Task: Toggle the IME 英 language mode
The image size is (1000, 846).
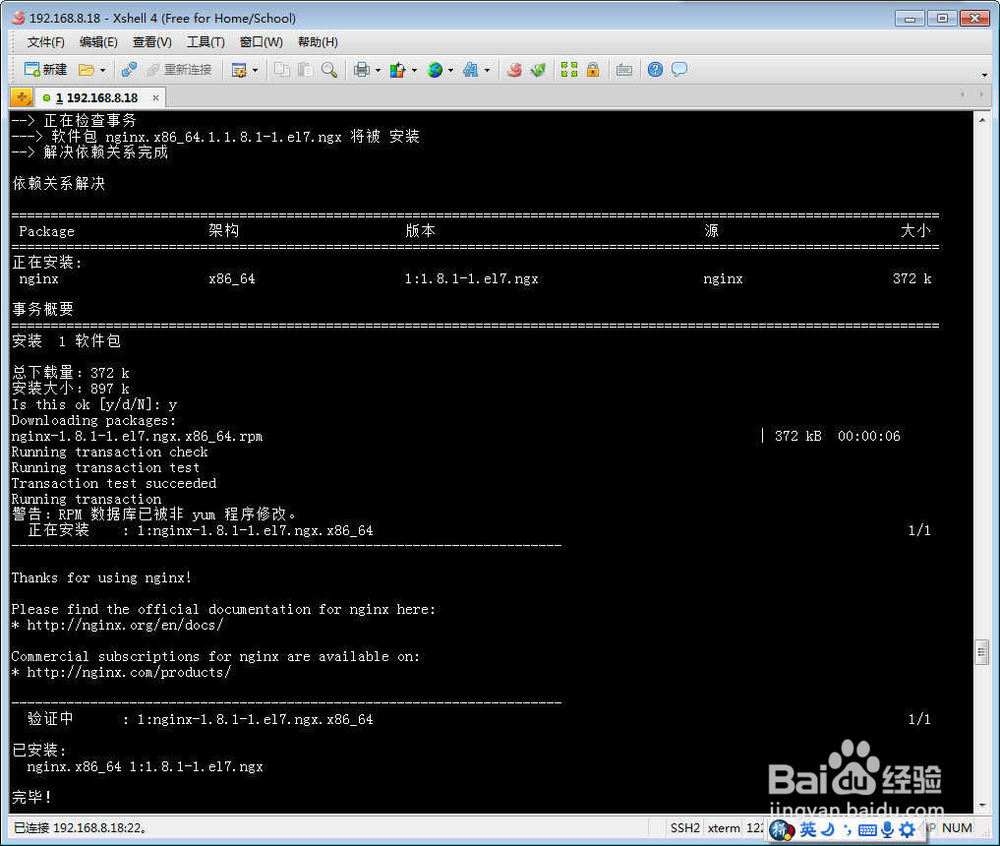Action: pos(808,829)
